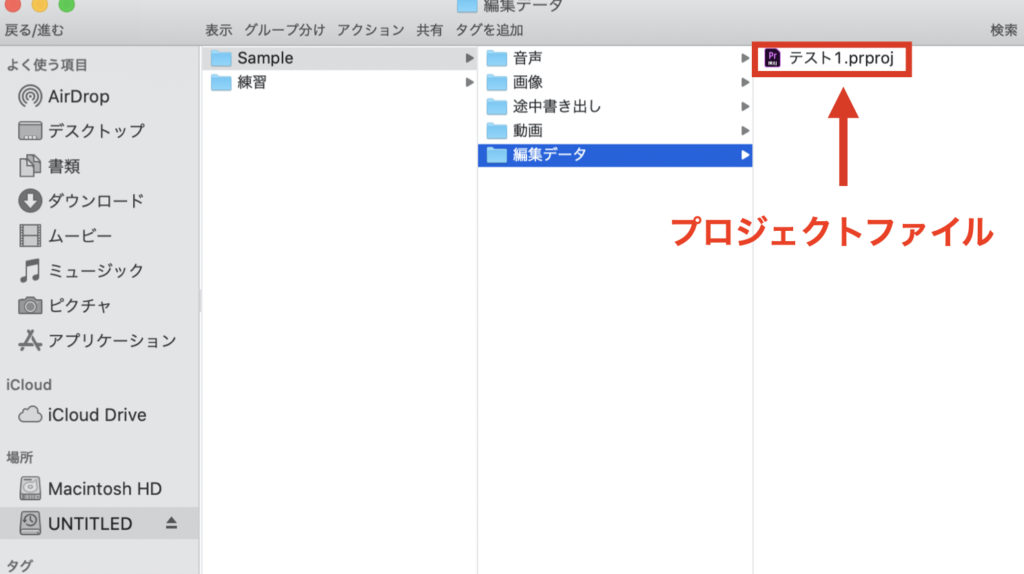Select the テスト1.prproj file name

pyautogui.click(x=841, y=58)
